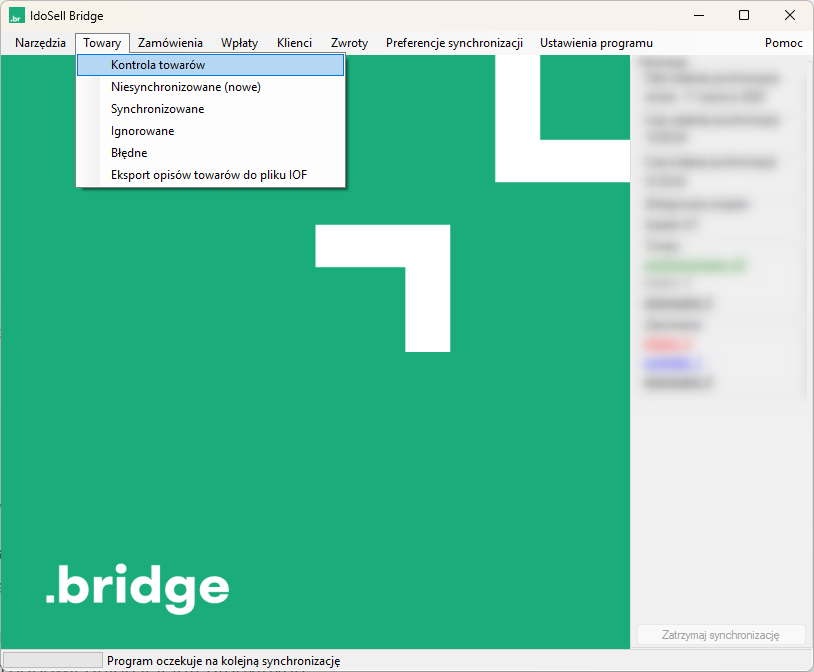Open the Pomoc menu
Screen dimensions: 814x672
pyautogui.click(x=783, y=43)
